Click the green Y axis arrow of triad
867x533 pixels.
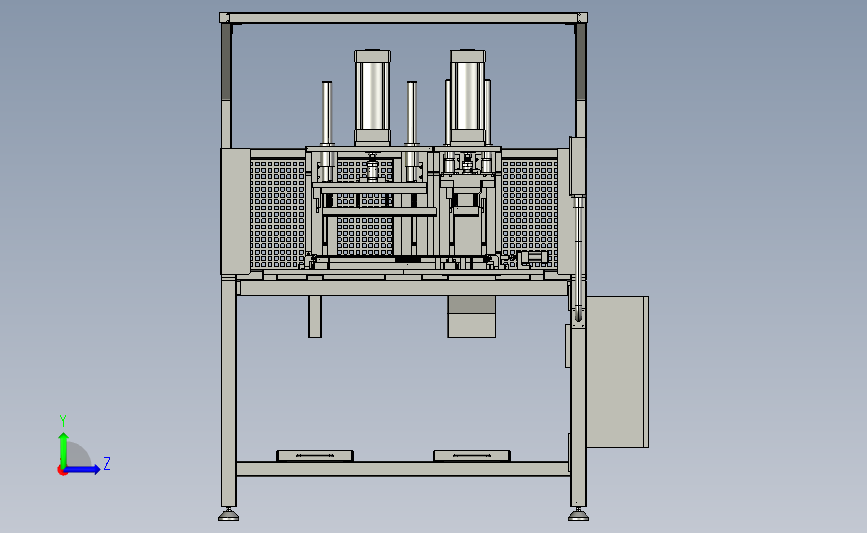coord(64,449)
